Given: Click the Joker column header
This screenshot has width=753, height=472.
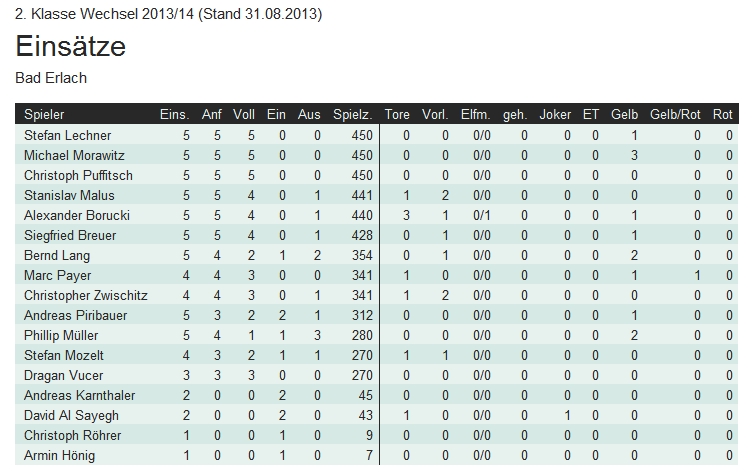Looking at the screenshot, I should [555, 115].
